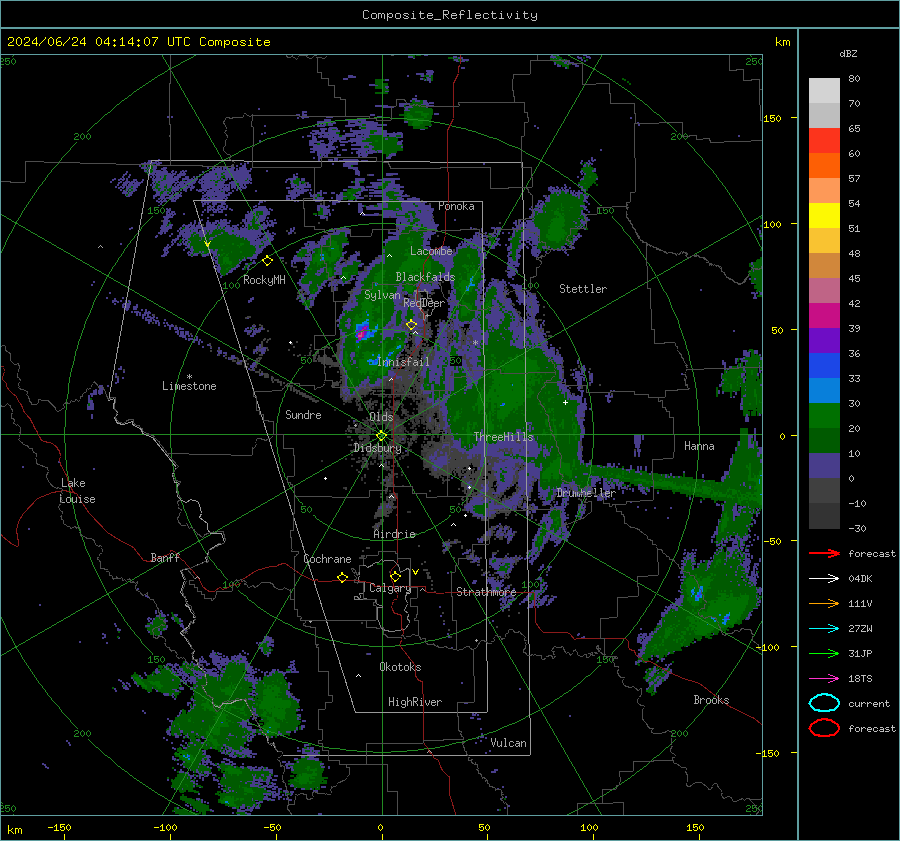Click the 04DK legend label text

[x=860, y=578]
